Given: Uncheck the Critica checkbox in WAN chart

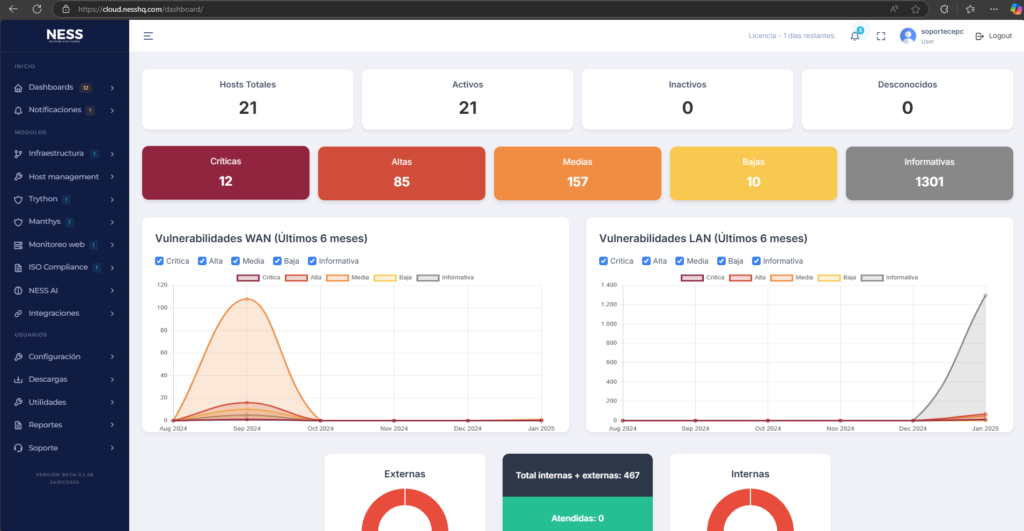Looking at the screenshot, I should click(160, 261).
